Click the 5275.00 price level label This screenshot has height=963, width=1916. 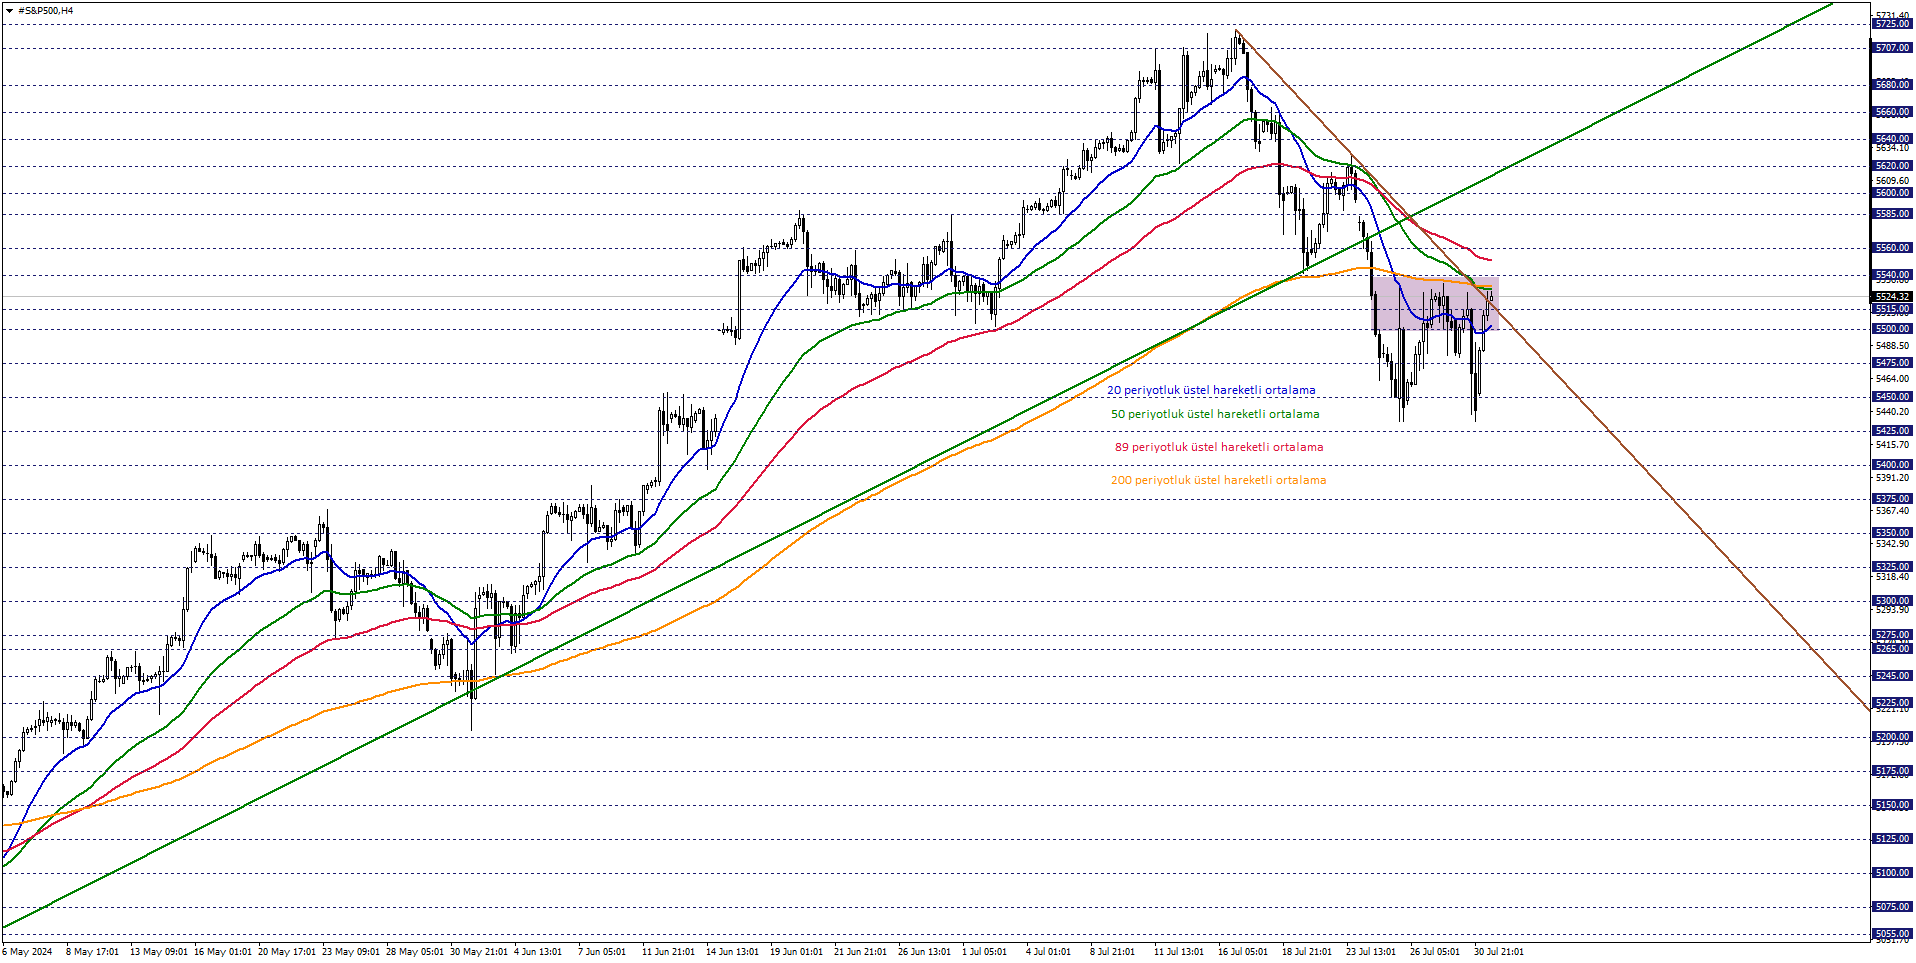click(x=1892, y=635)
